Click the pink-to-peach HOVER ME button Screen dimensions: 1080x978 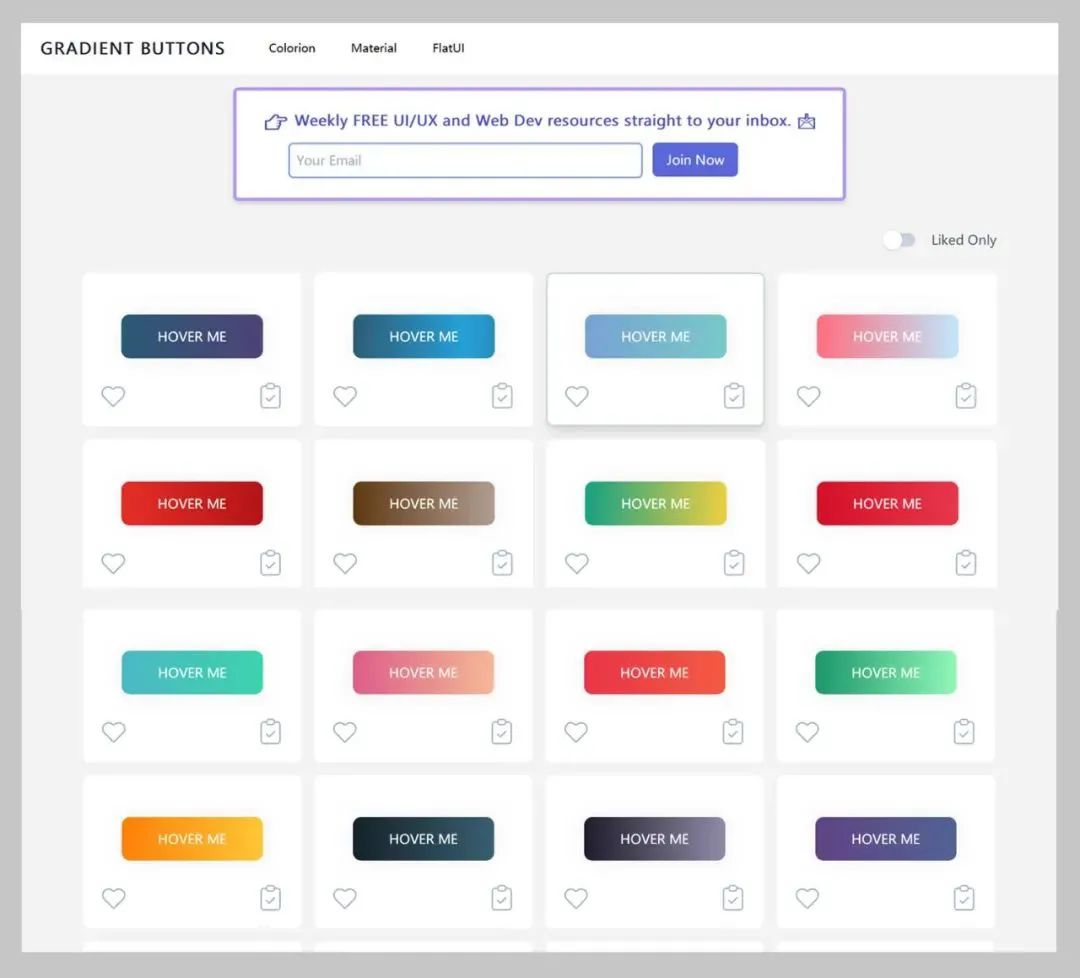pyautogui.click(x=424, y=672)
